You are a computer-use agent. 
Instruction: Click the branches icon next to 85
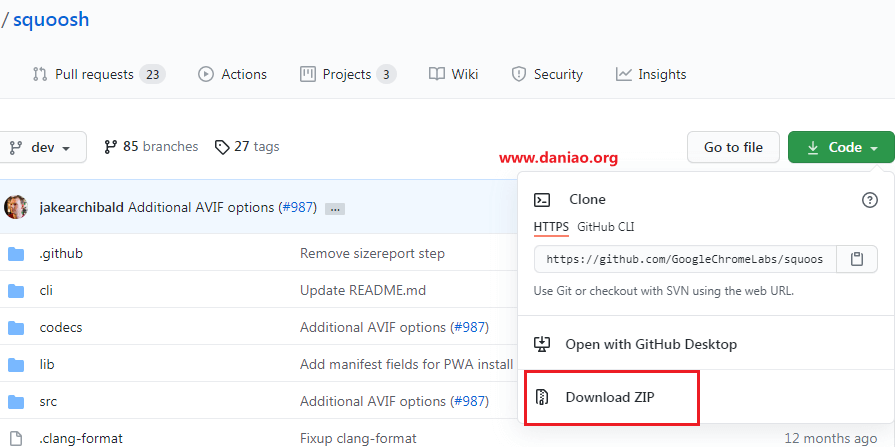point(110,147)
